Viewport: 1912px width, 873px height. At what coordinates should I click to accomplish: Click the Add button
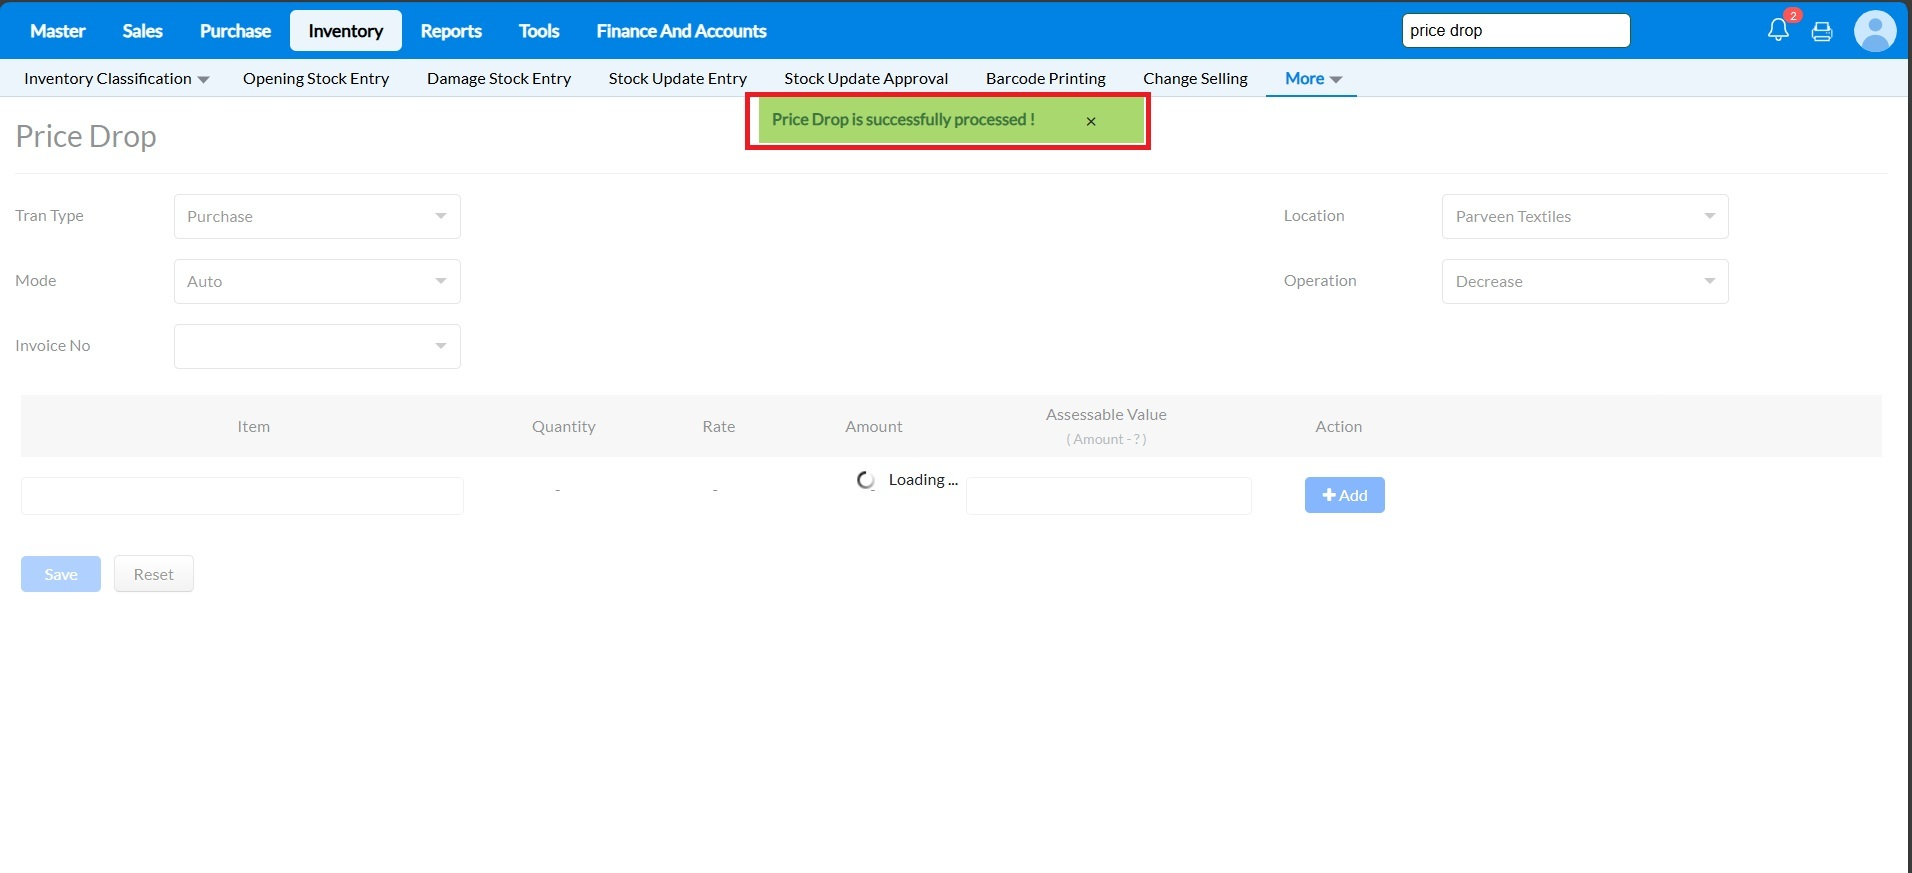(x=1345, y=495)
